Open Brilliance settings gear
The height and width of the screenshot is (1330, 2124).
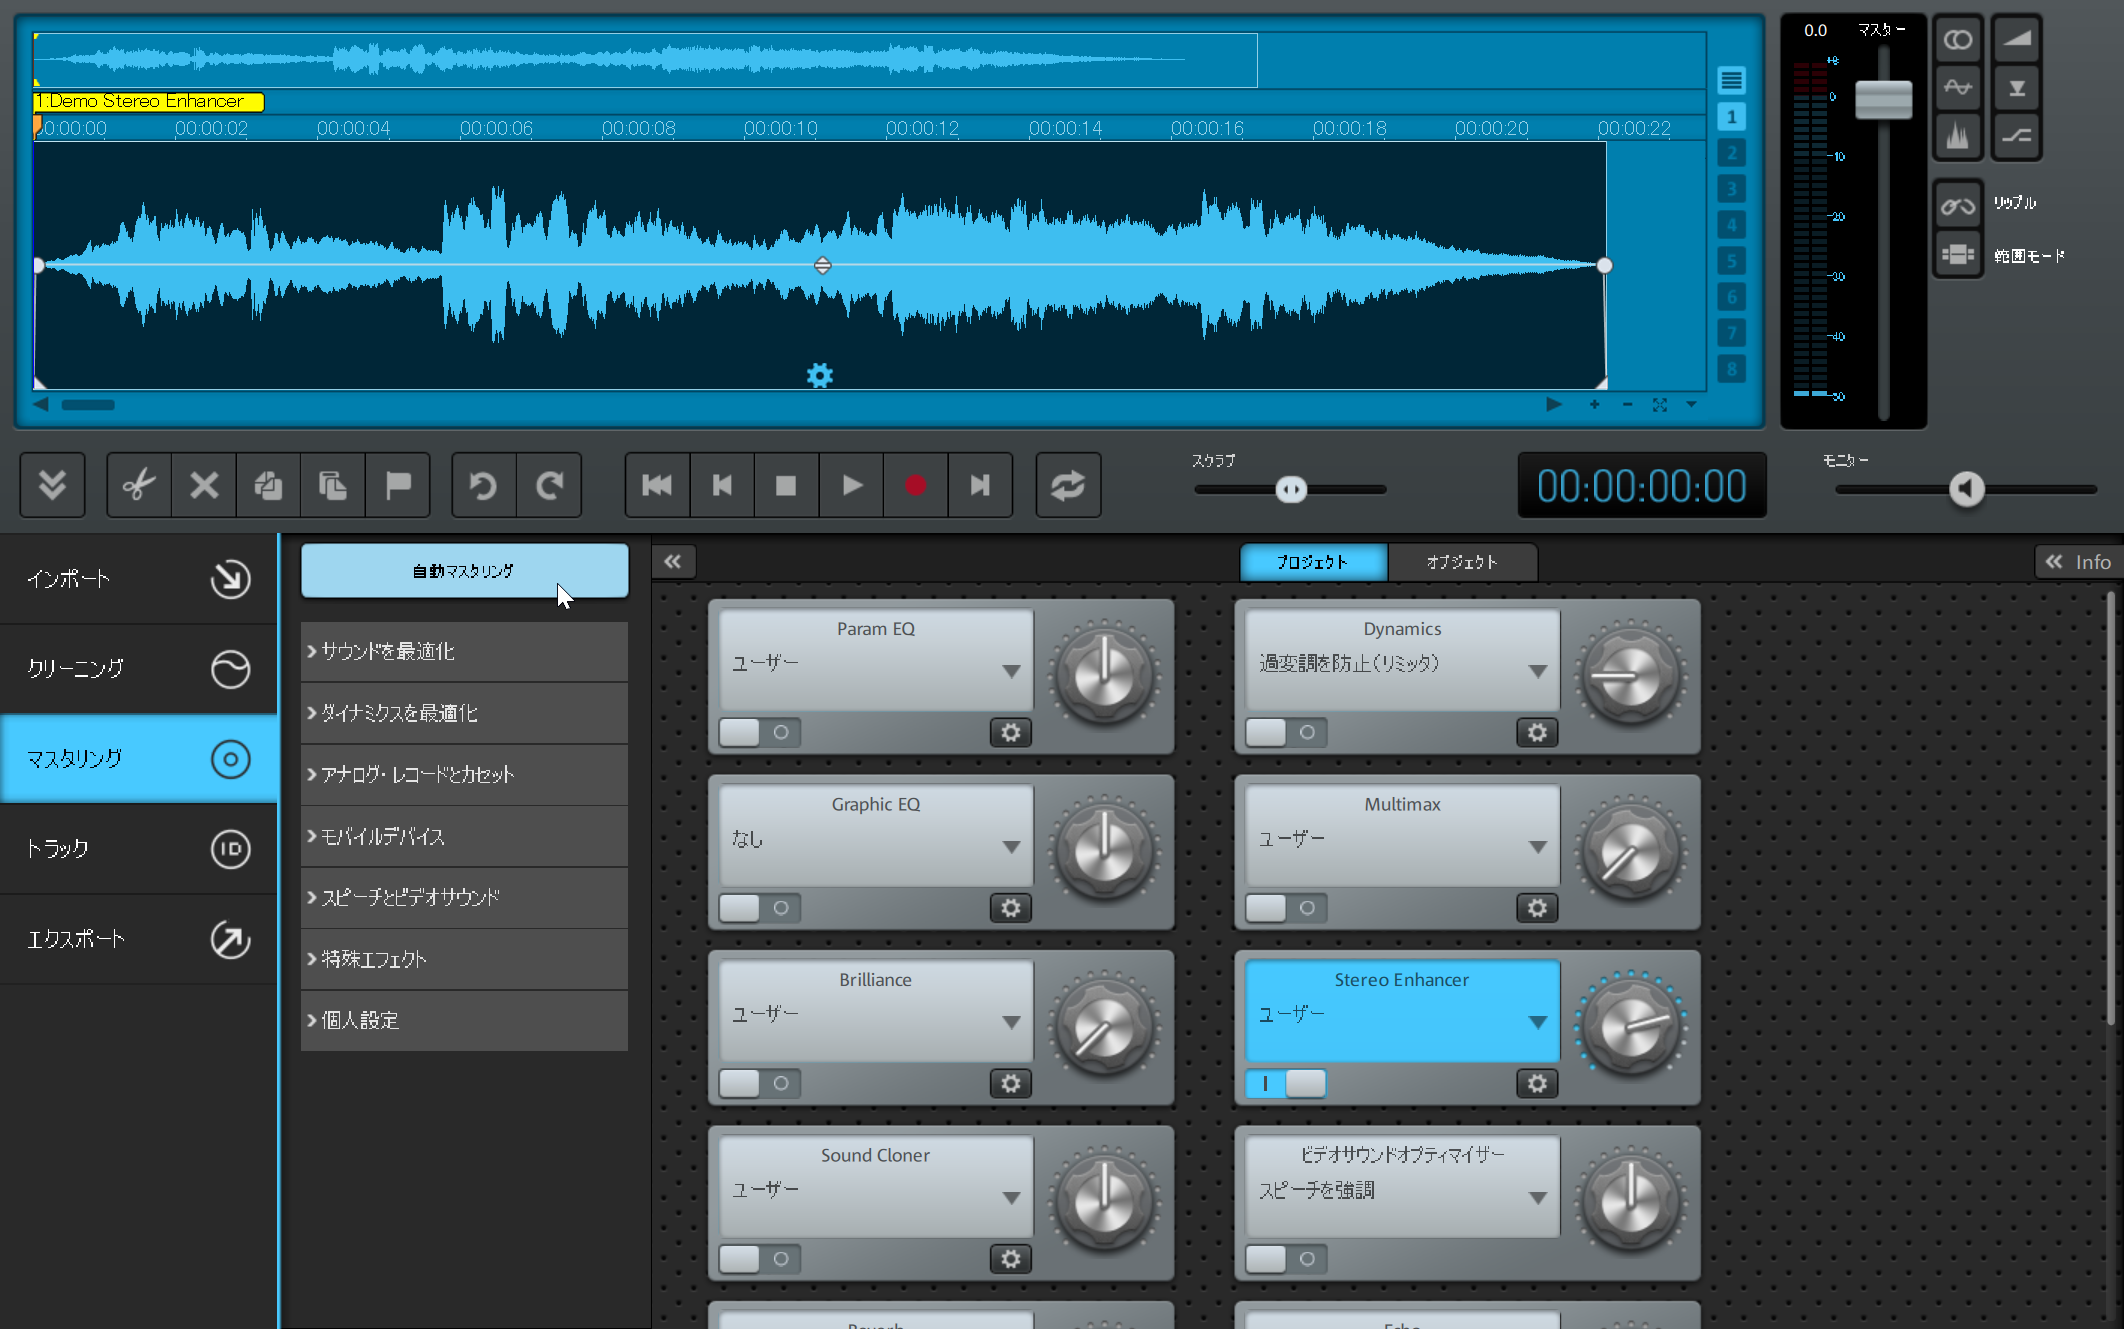click(1011, 1084)
